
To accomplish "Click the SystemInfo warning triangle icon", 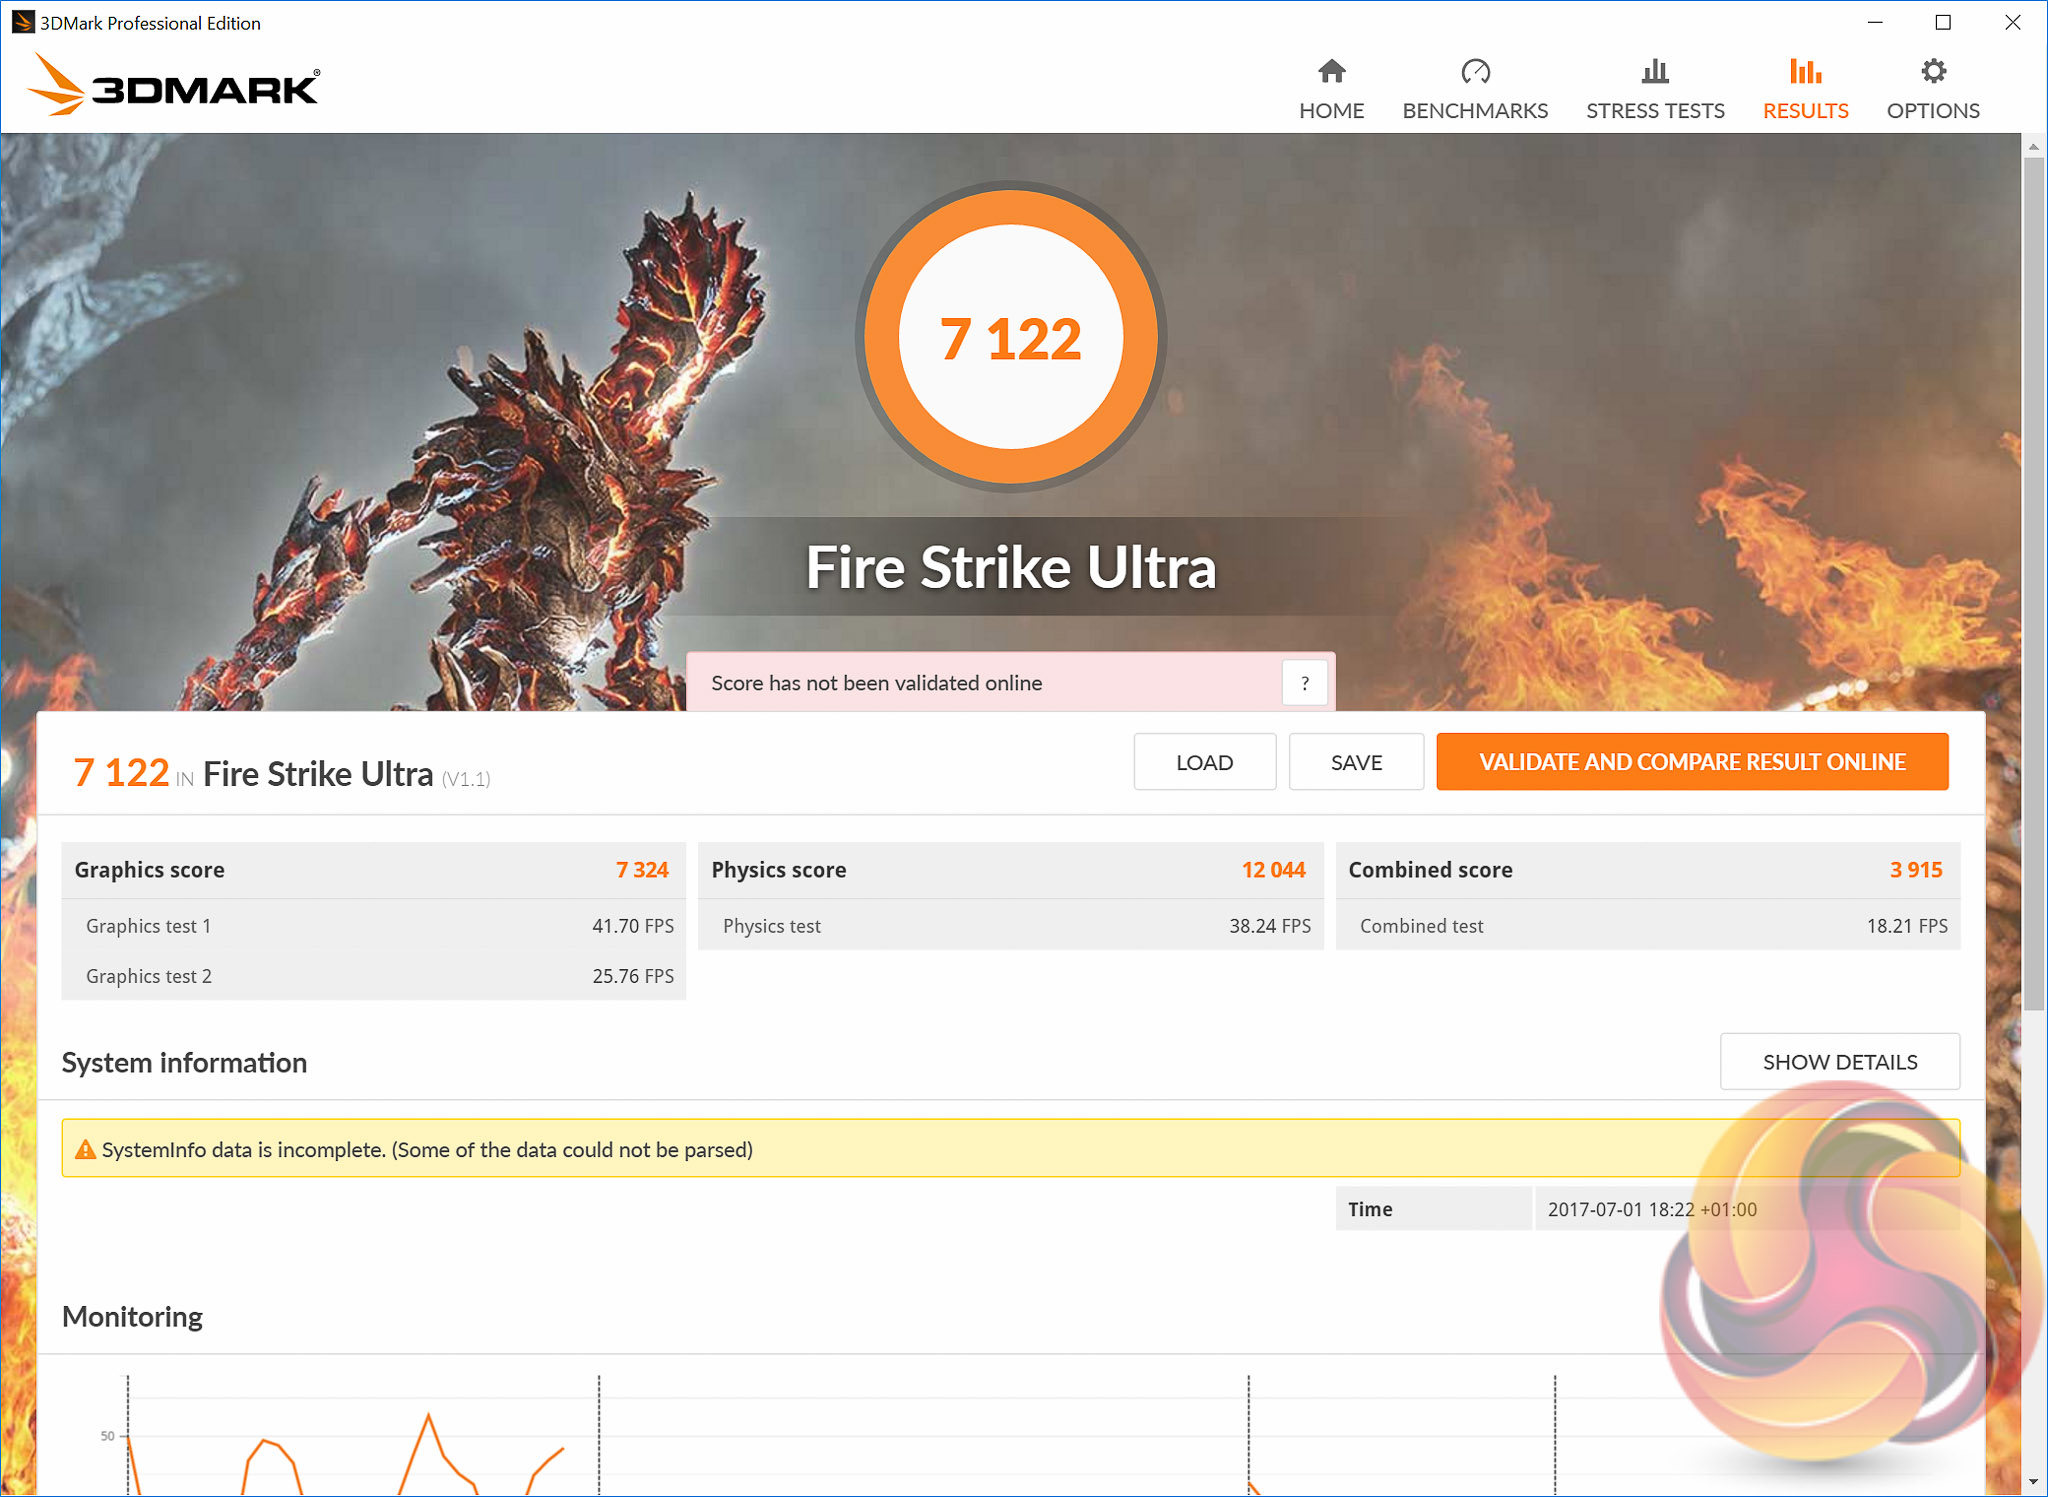I will (x=85, y=1150).
